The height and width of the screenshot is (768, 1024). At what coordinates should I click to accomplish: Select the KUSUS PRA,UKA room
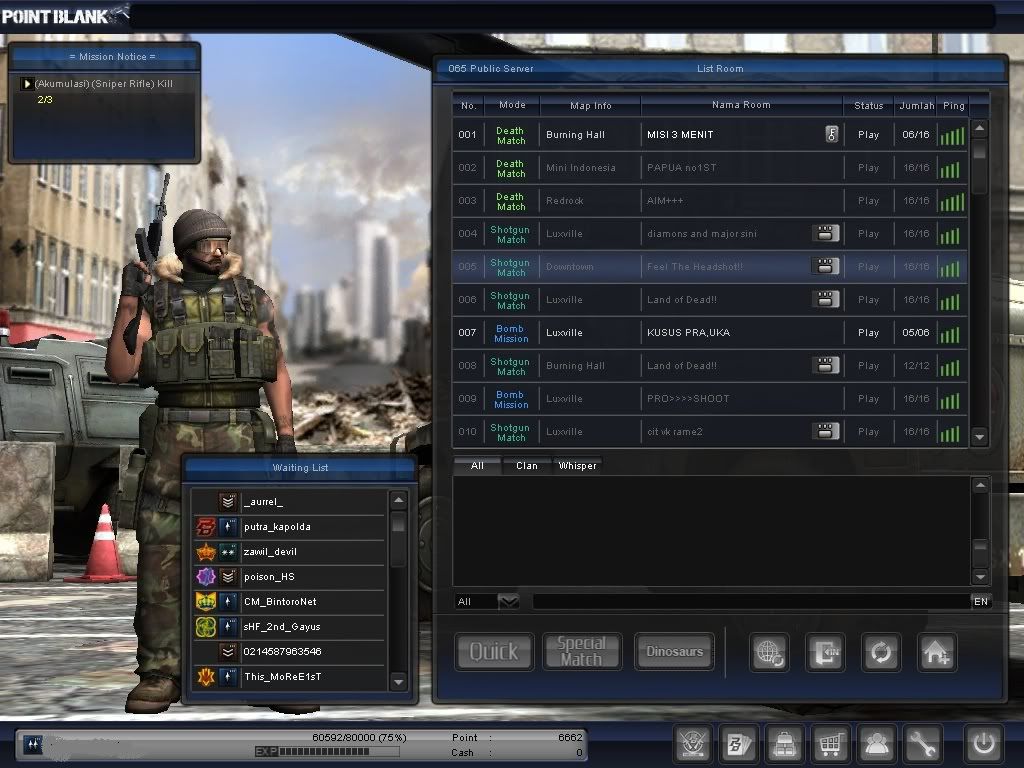[x=710, y=332]
